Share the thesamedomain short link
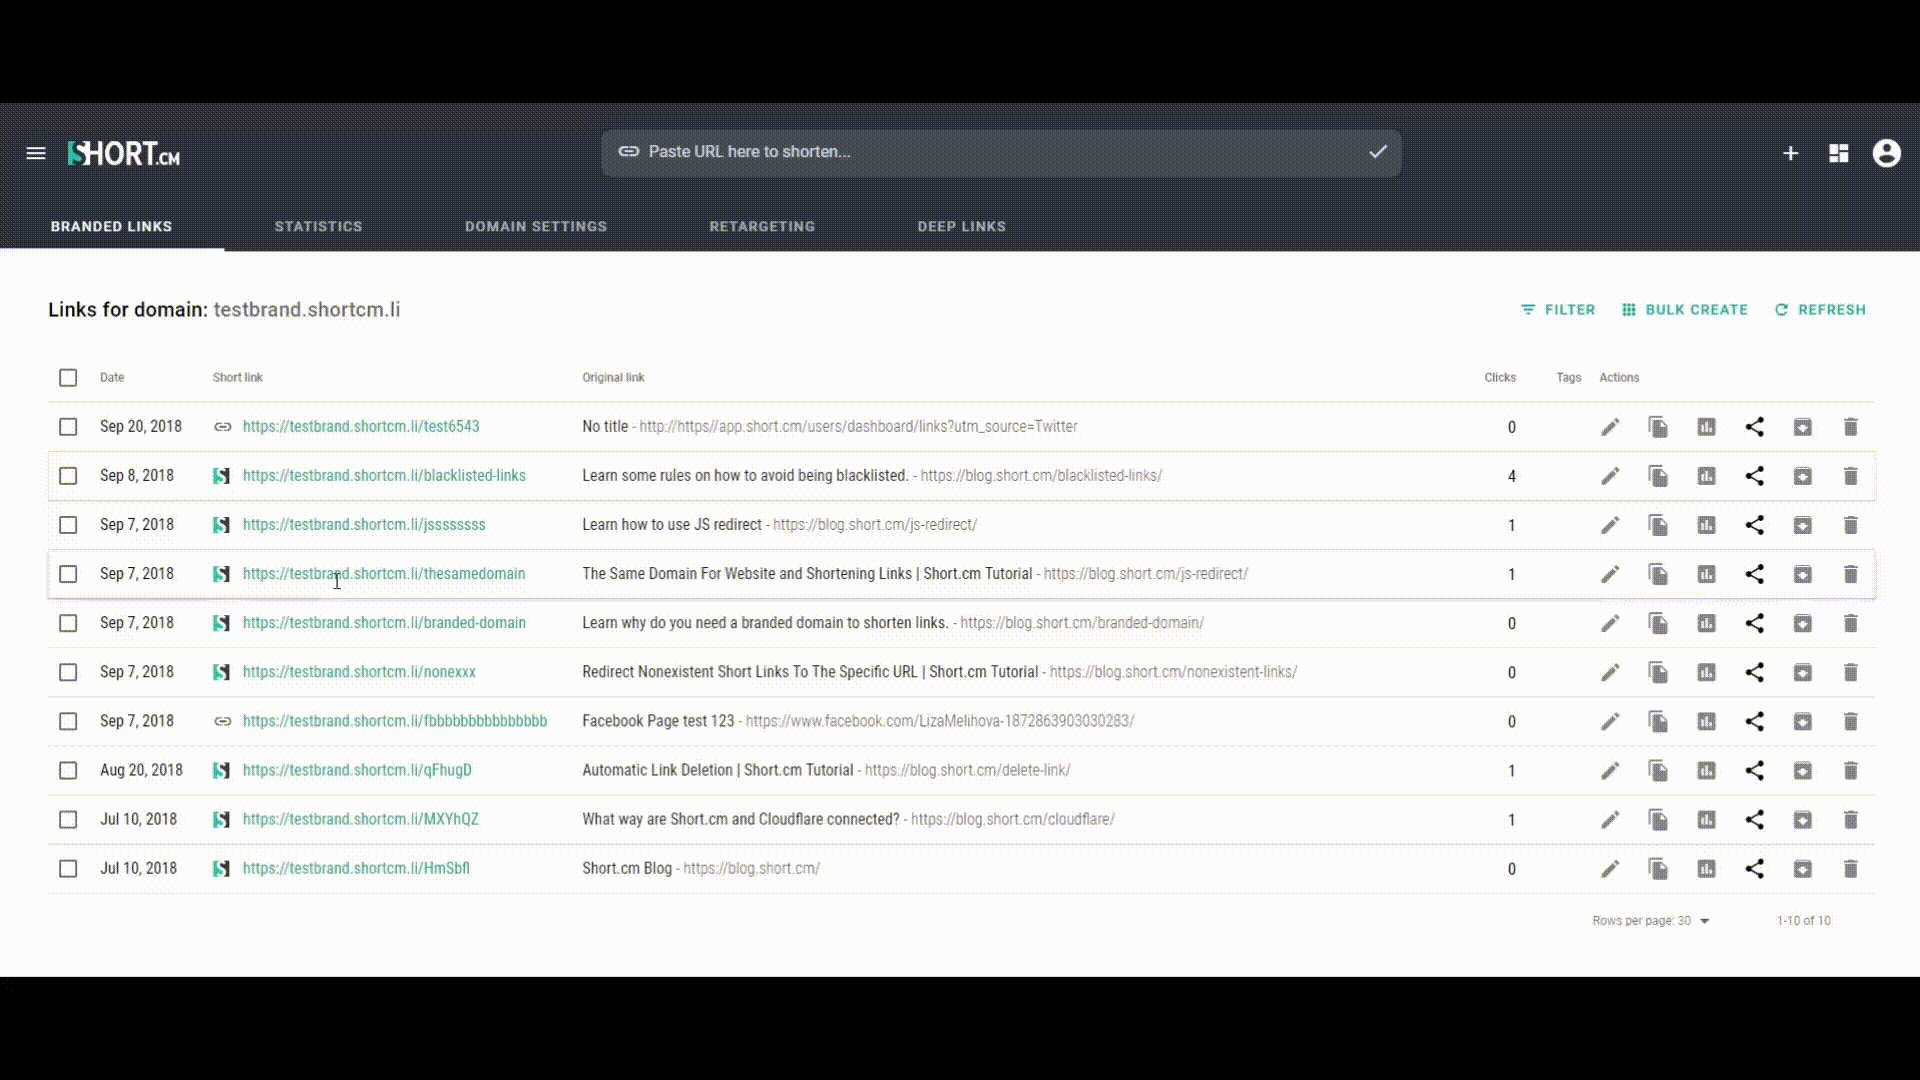This screenshot has width=1920, height=1080. point(1754,574)
